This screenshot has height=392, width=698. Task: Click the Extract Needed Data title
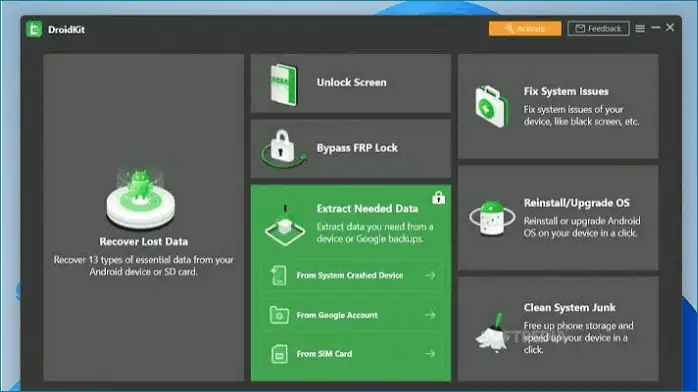tap(367, 209)
